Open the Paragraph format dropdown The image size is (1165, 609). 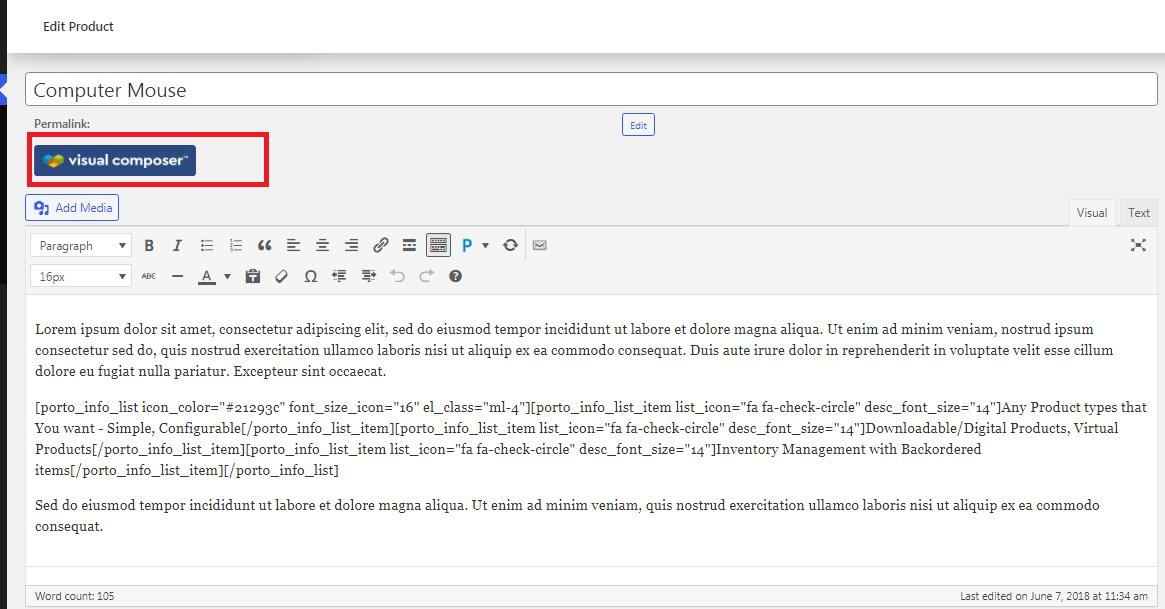pos(81,245)
